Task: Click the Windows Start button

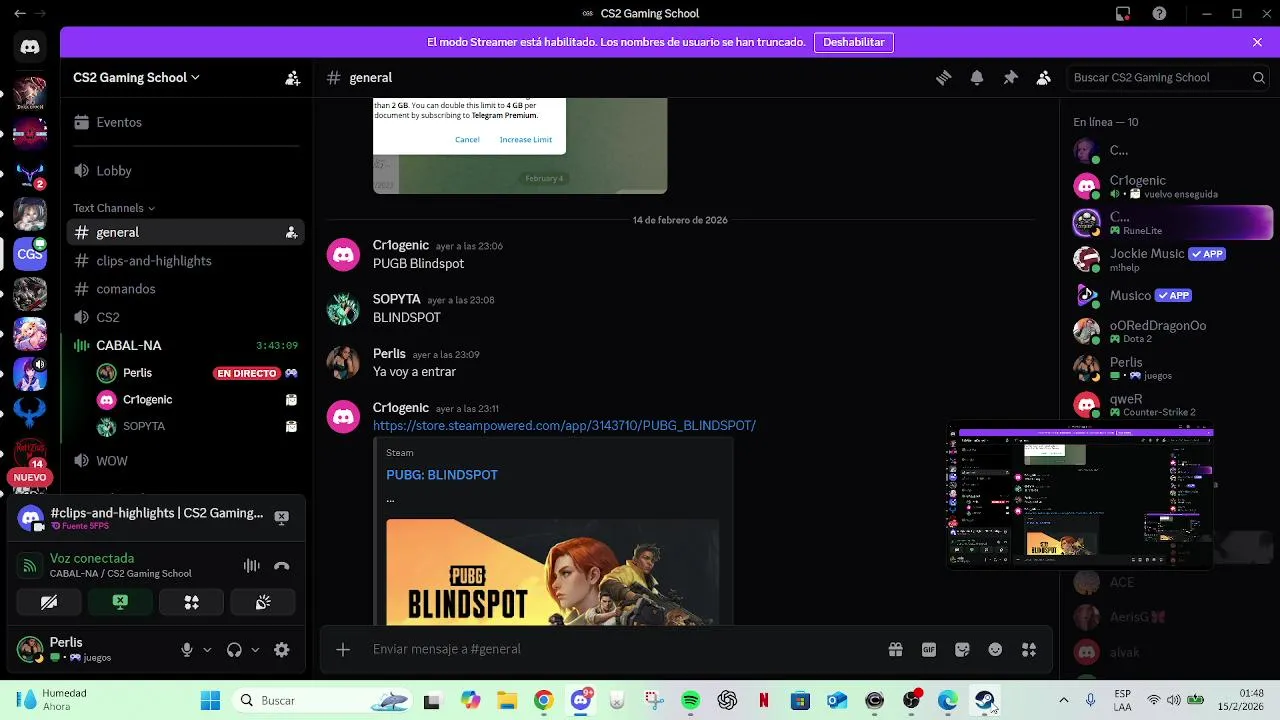Action: pyautogui.click(x=210, y=701)
